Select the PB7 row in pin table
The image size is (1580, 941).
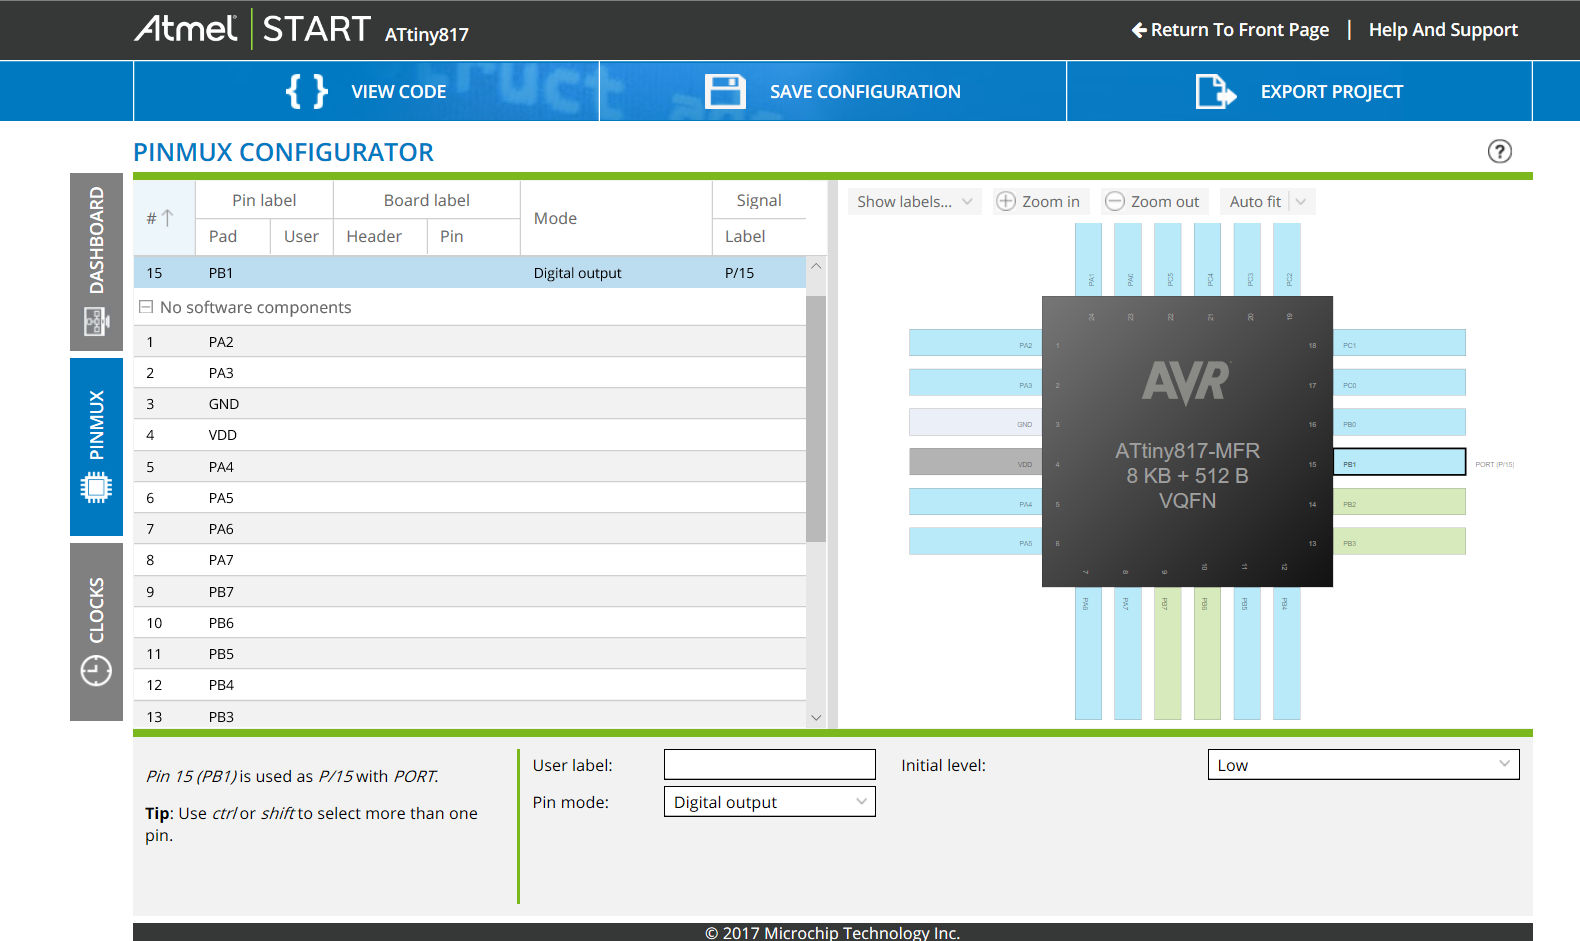click(x=470, y=591)
